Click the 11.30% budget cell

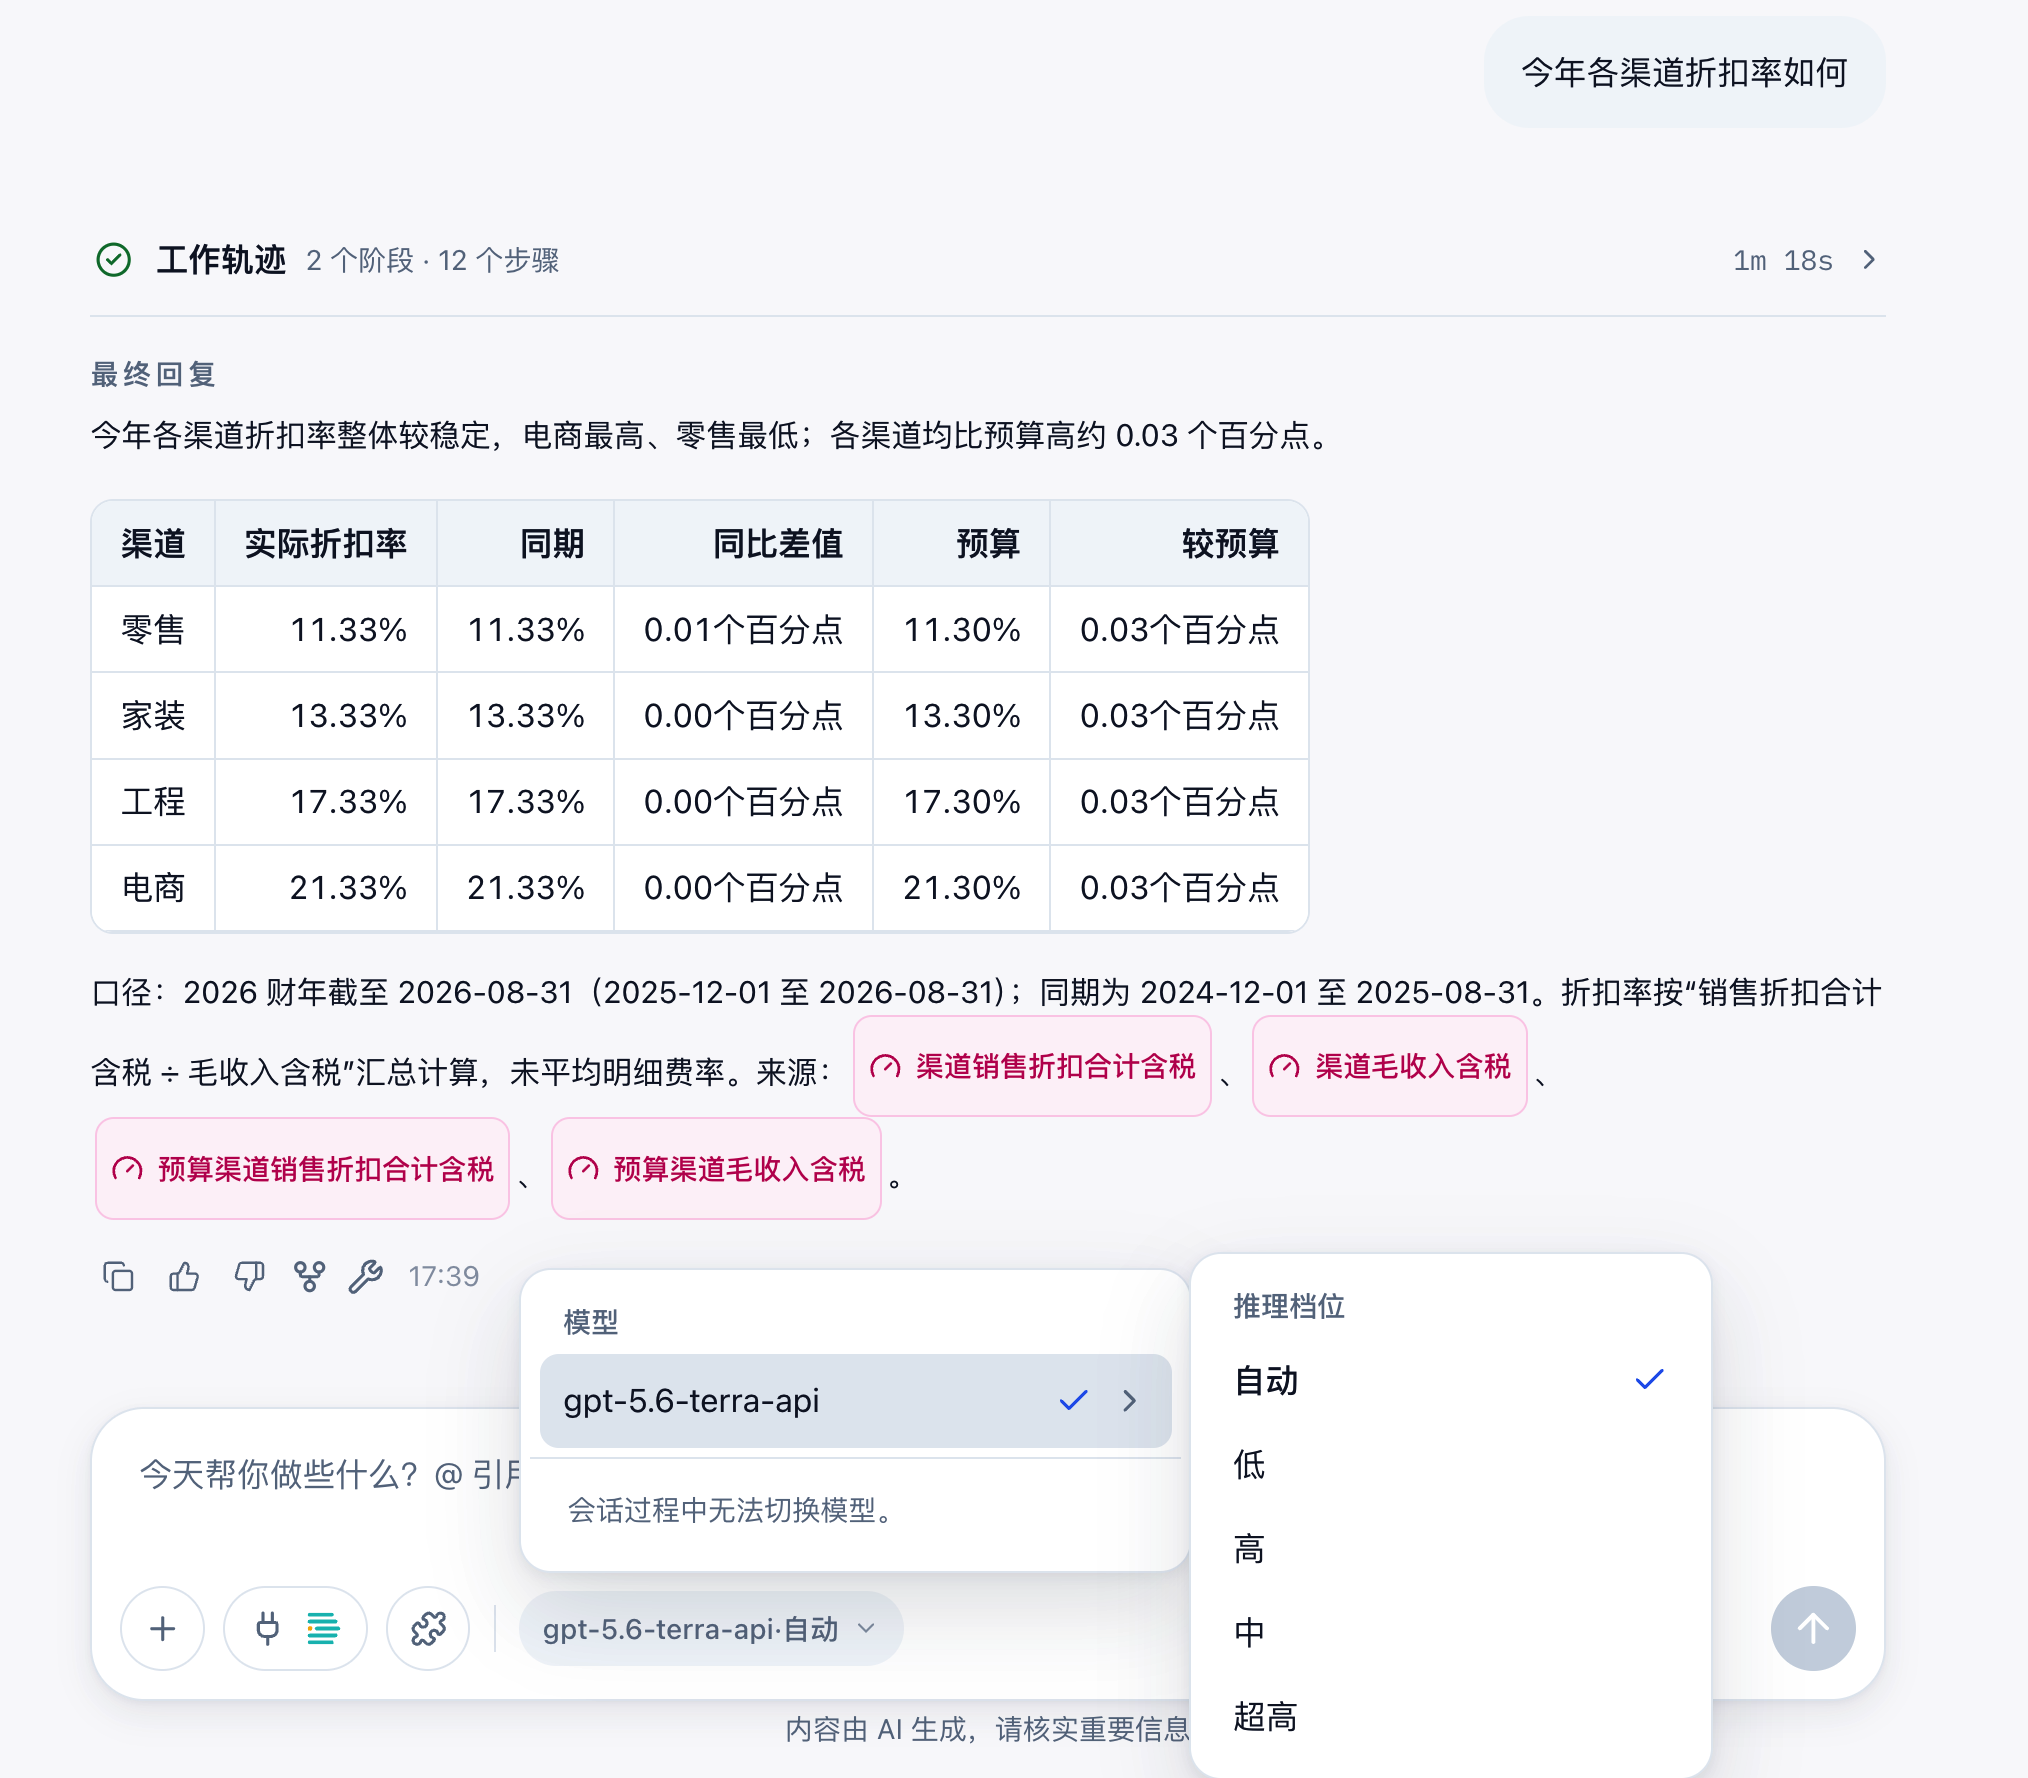pos(962,630)
